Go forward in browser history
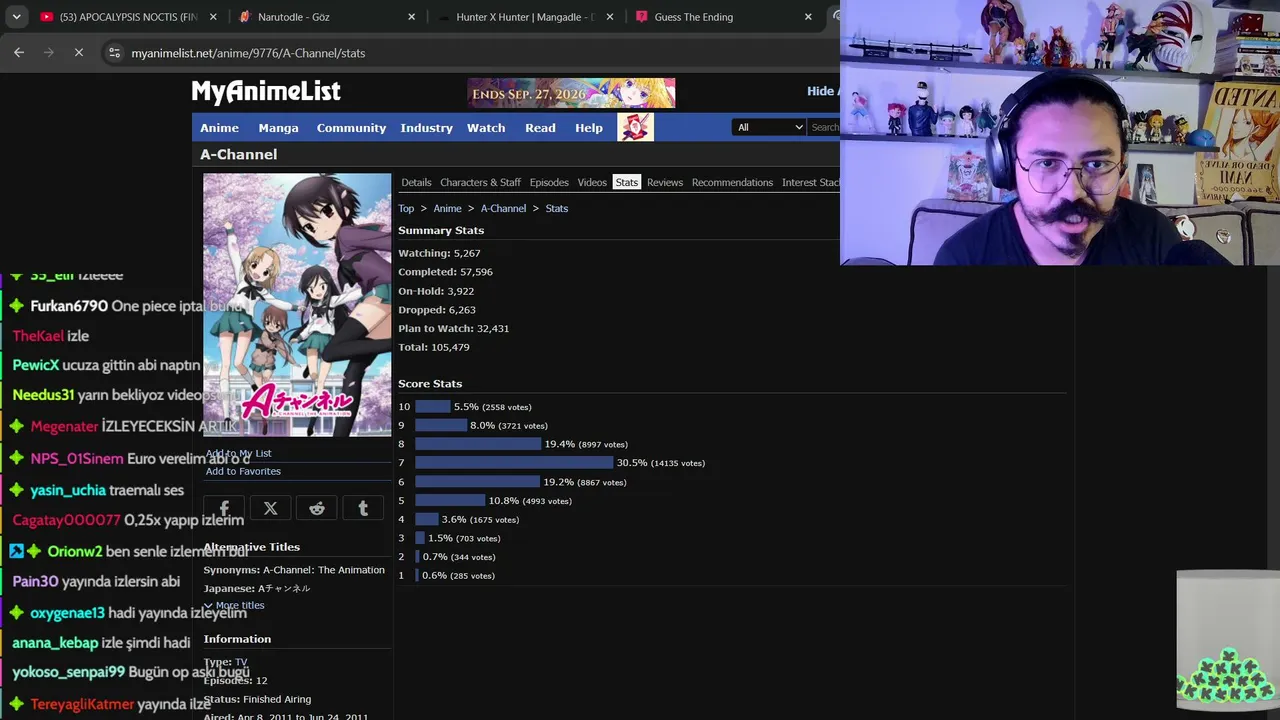This screenshot has width=1280, height=720. pyautogui.click(x=49, y=53)
